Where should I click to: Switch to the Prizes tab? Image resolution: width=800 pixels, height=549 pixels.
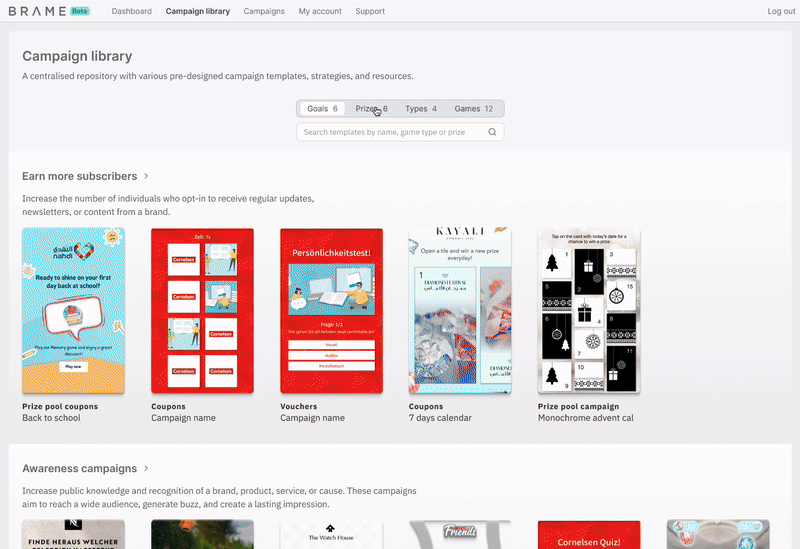(x=371, y=109)
